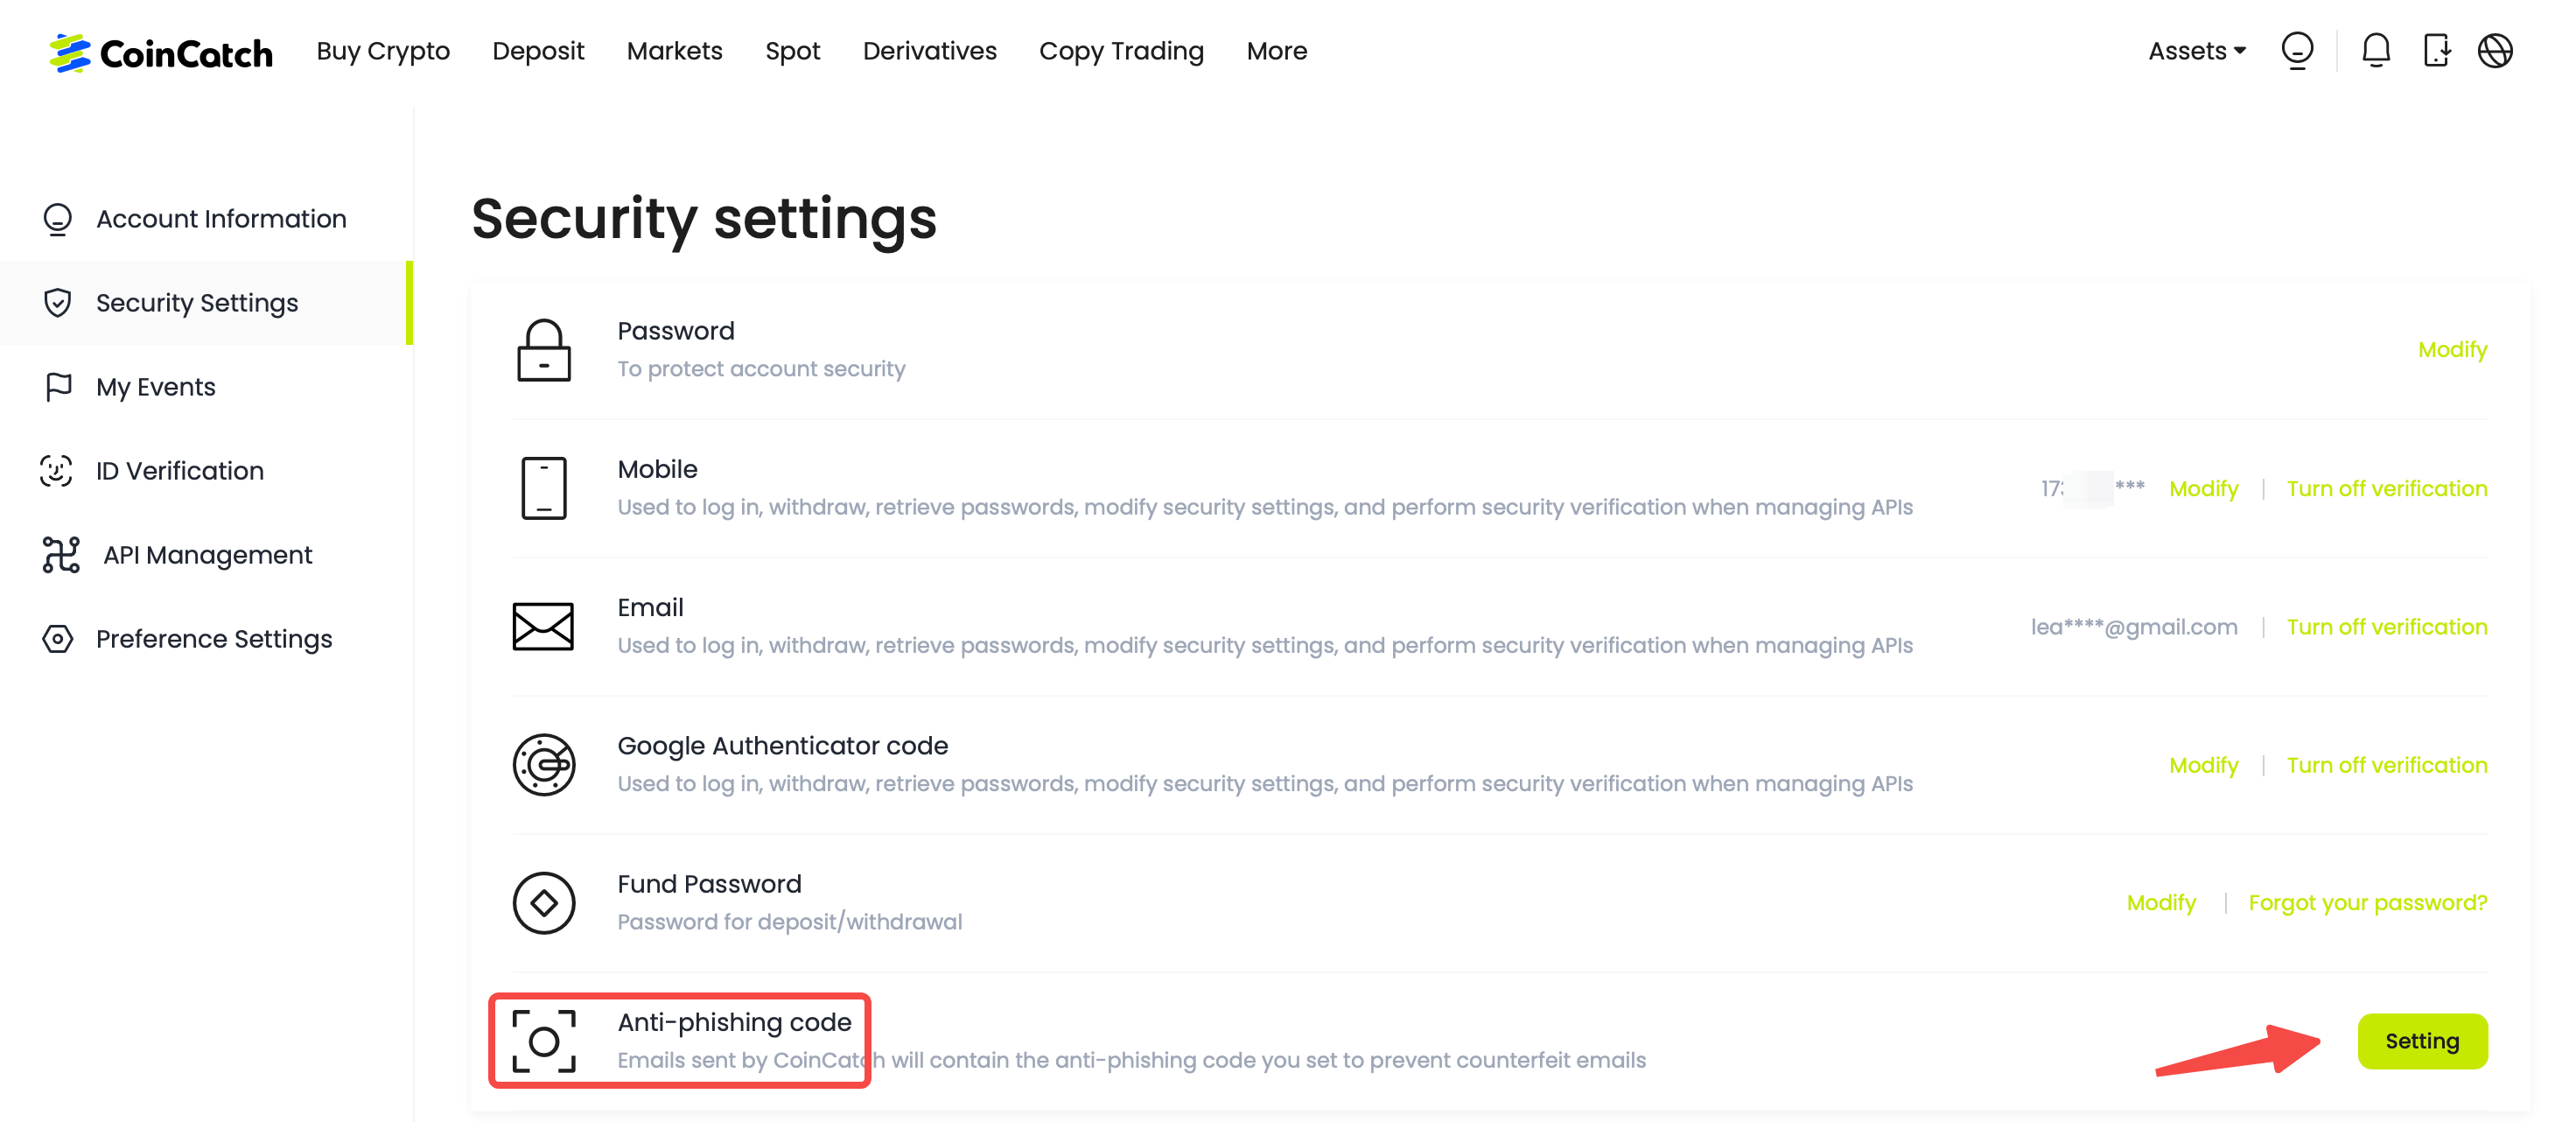Open the Spot trading menu
The image size is (2576, 1122).
coord(793,51)
